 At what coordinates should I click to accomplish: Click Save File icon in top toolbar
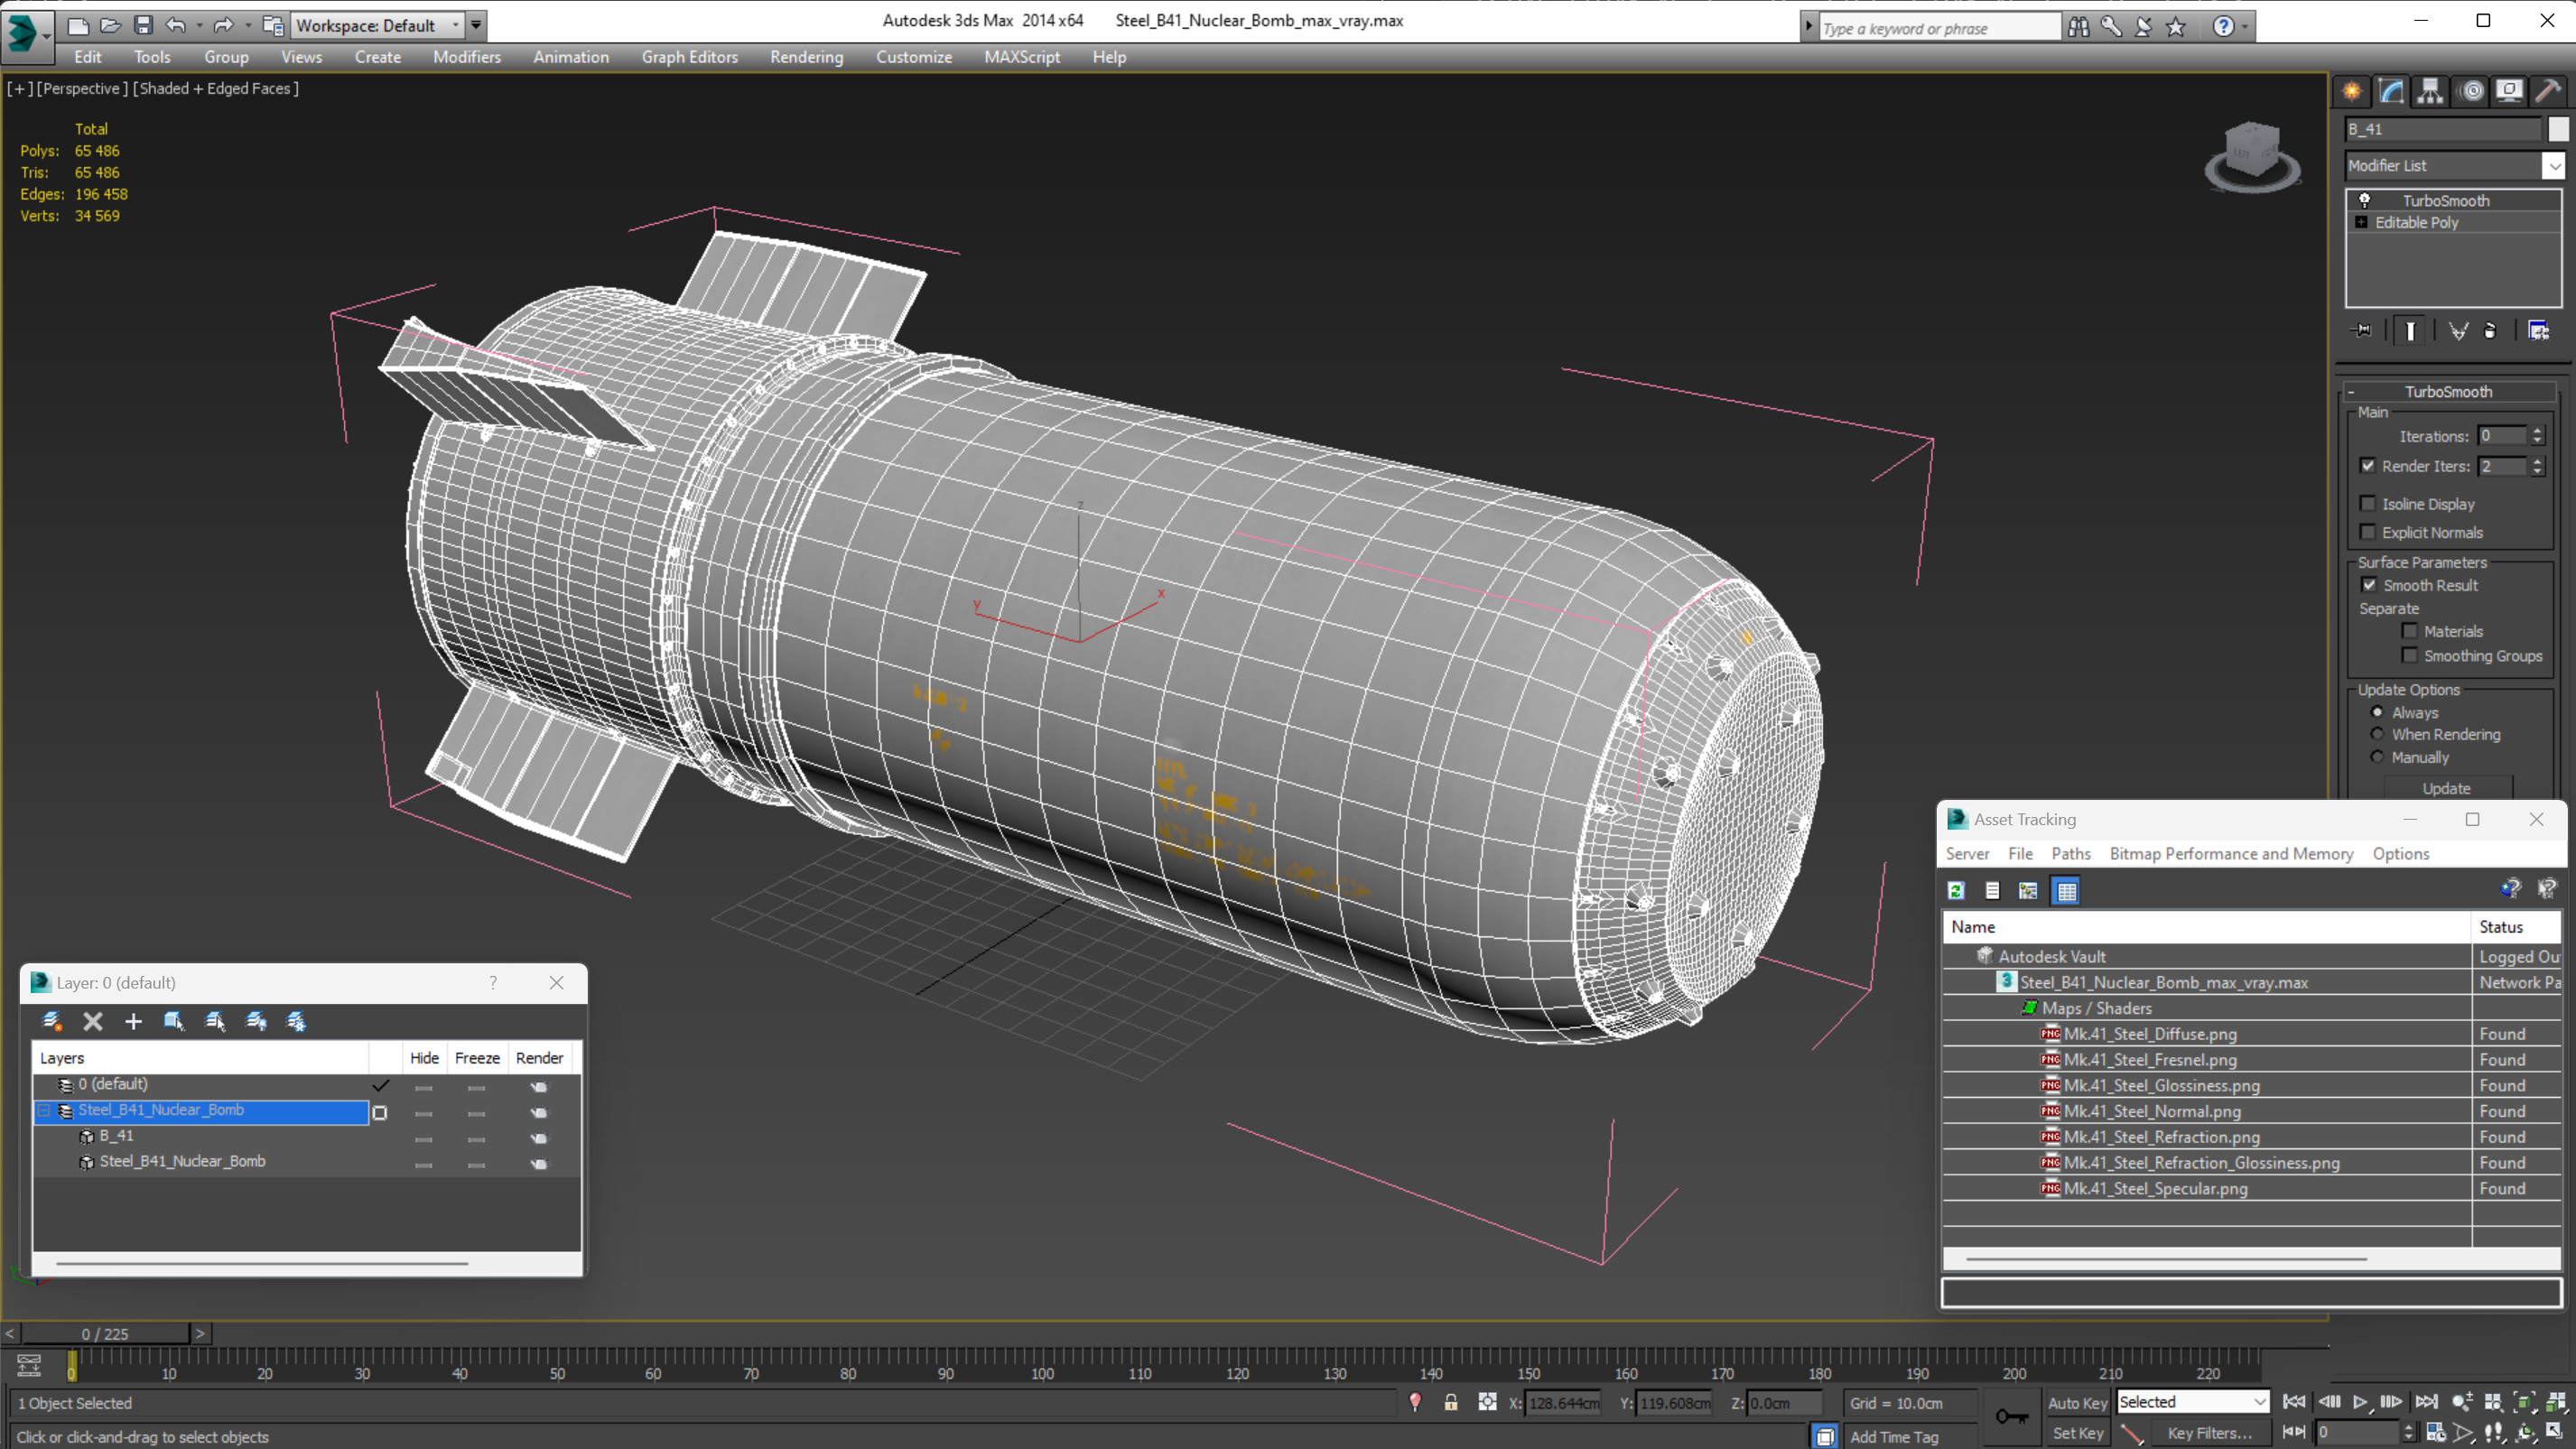click(143, 25)
